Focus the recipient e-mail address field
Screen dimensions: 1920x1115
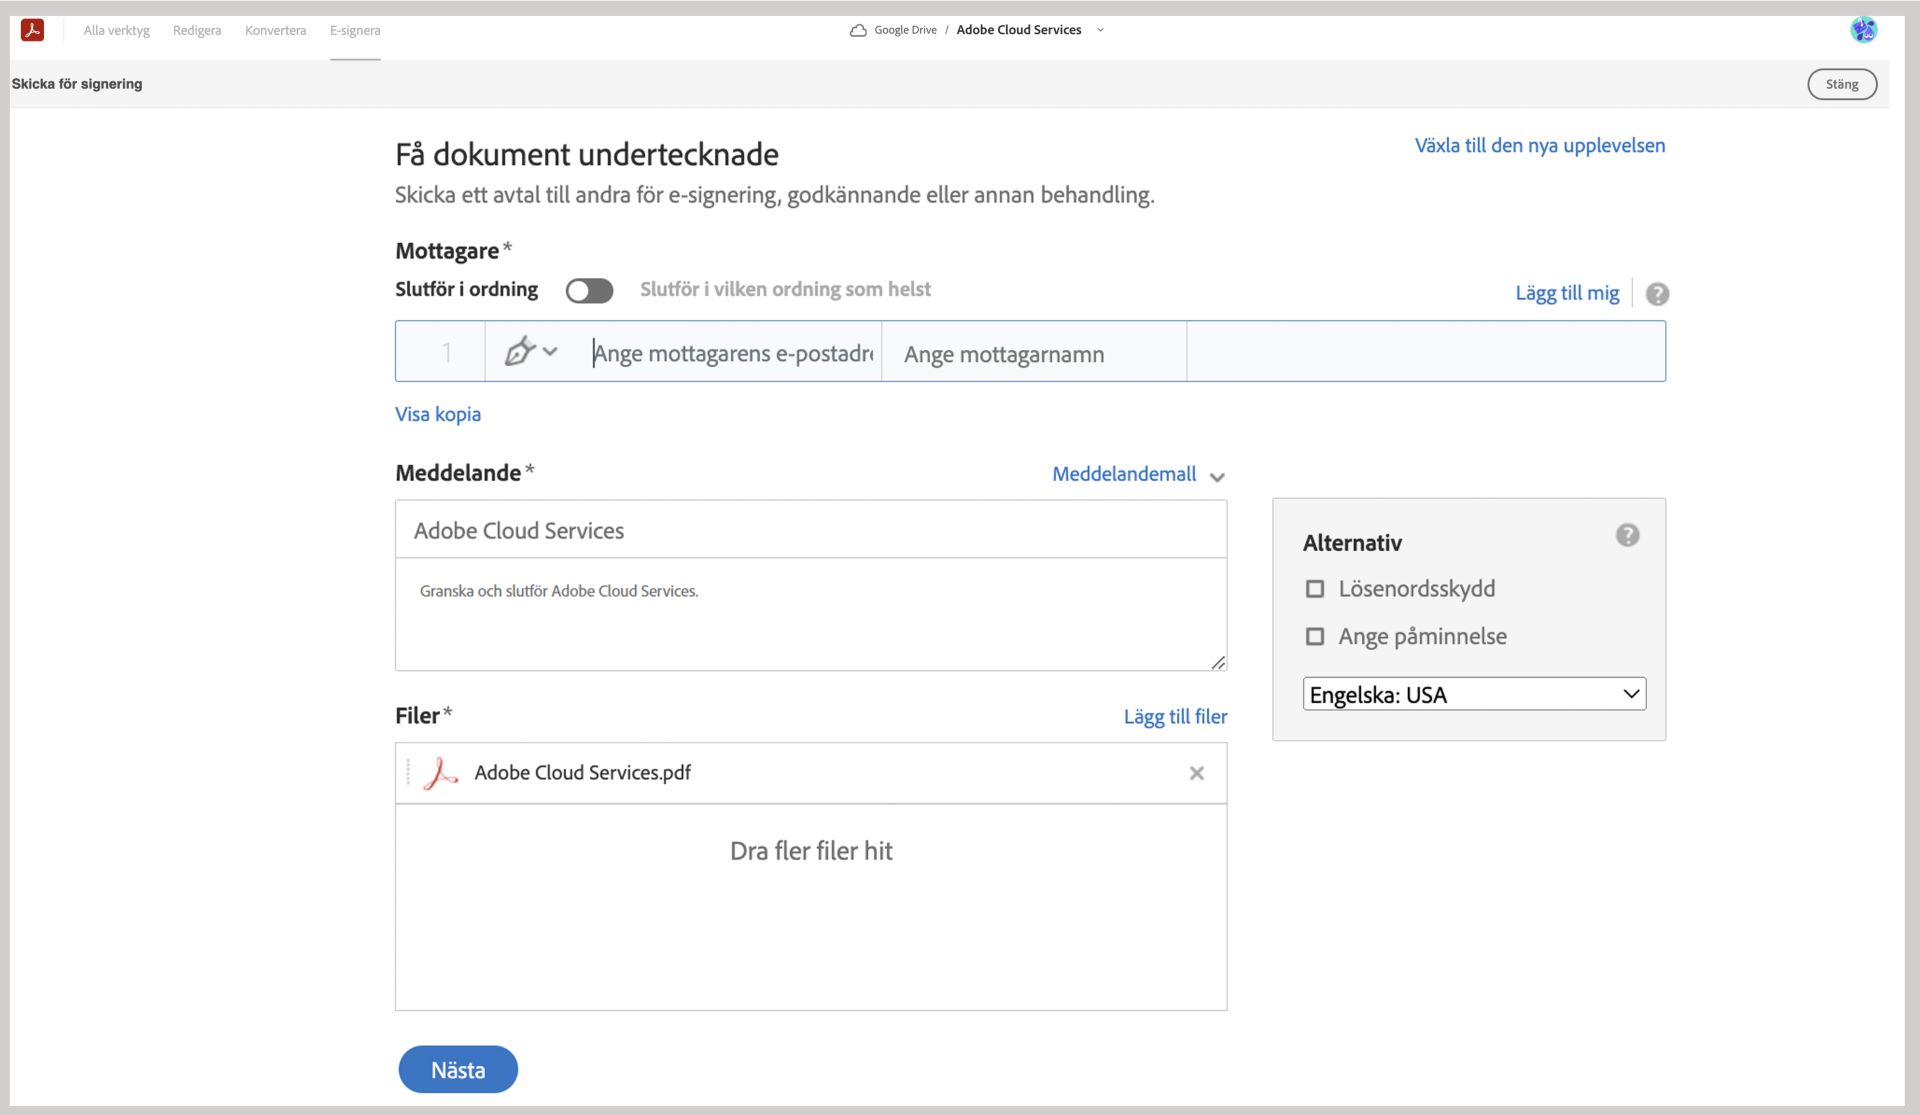(x=734, y=353)
